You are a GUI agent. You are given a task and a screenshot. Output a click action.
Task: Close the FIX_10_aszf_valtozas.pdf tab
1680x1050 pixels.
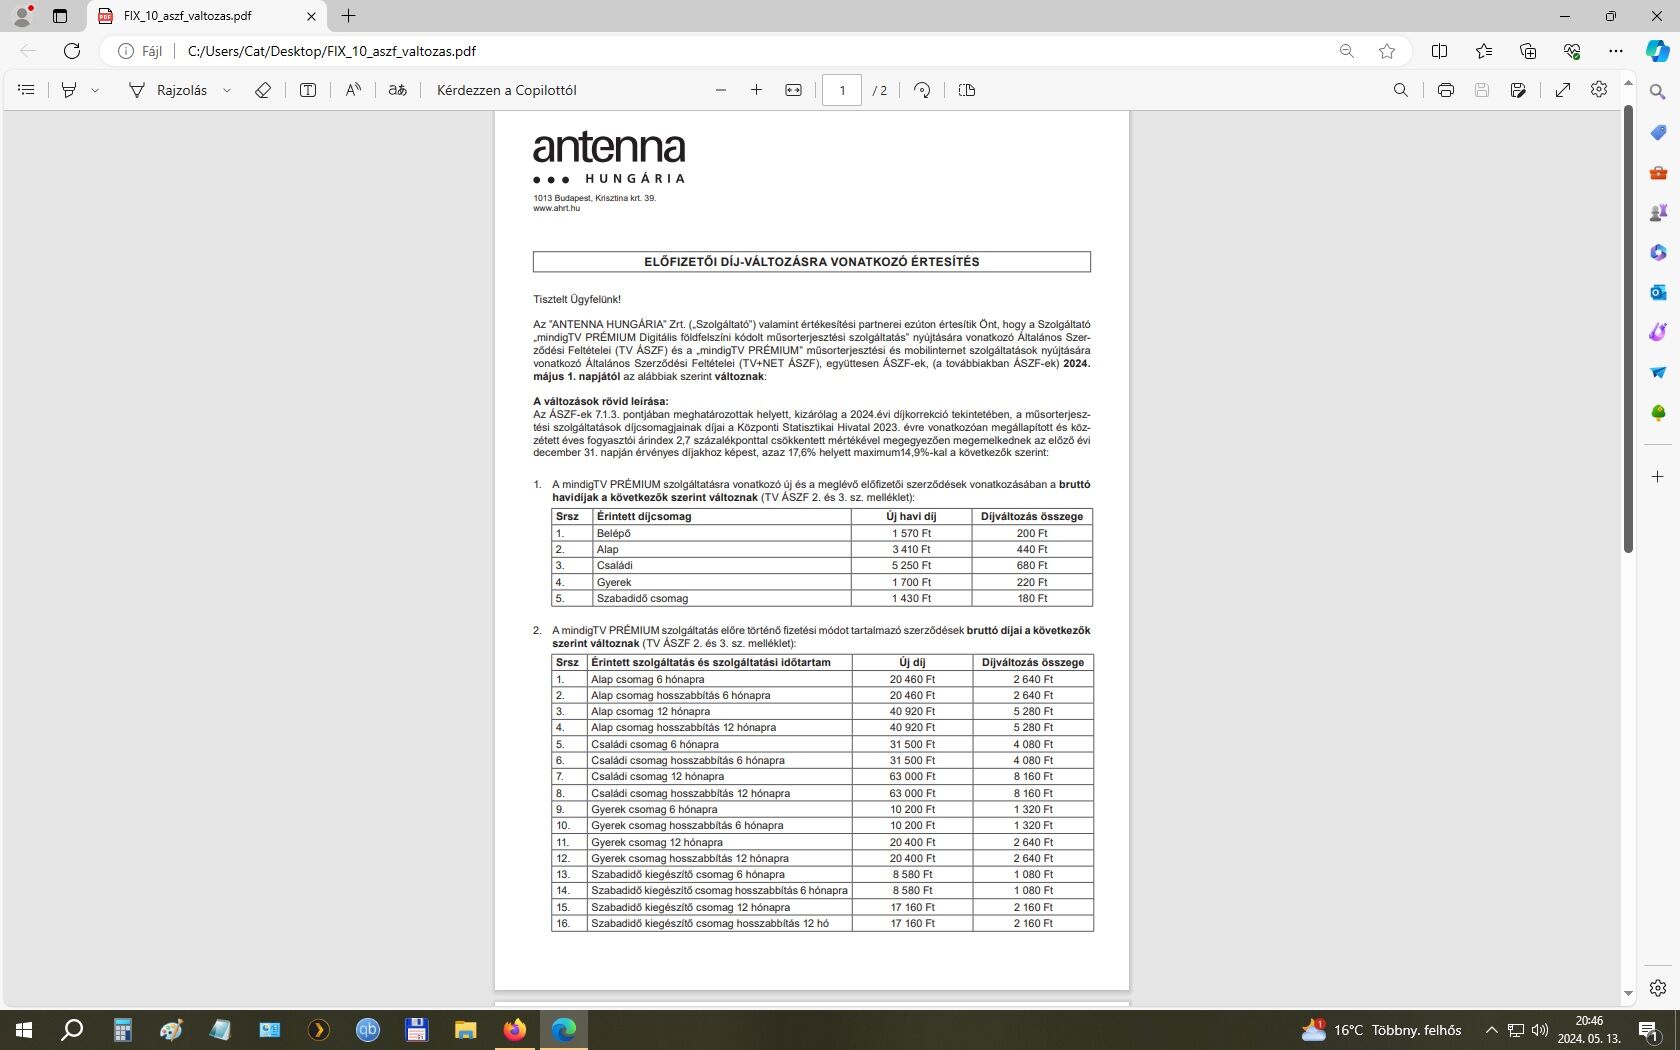(311, 16)
